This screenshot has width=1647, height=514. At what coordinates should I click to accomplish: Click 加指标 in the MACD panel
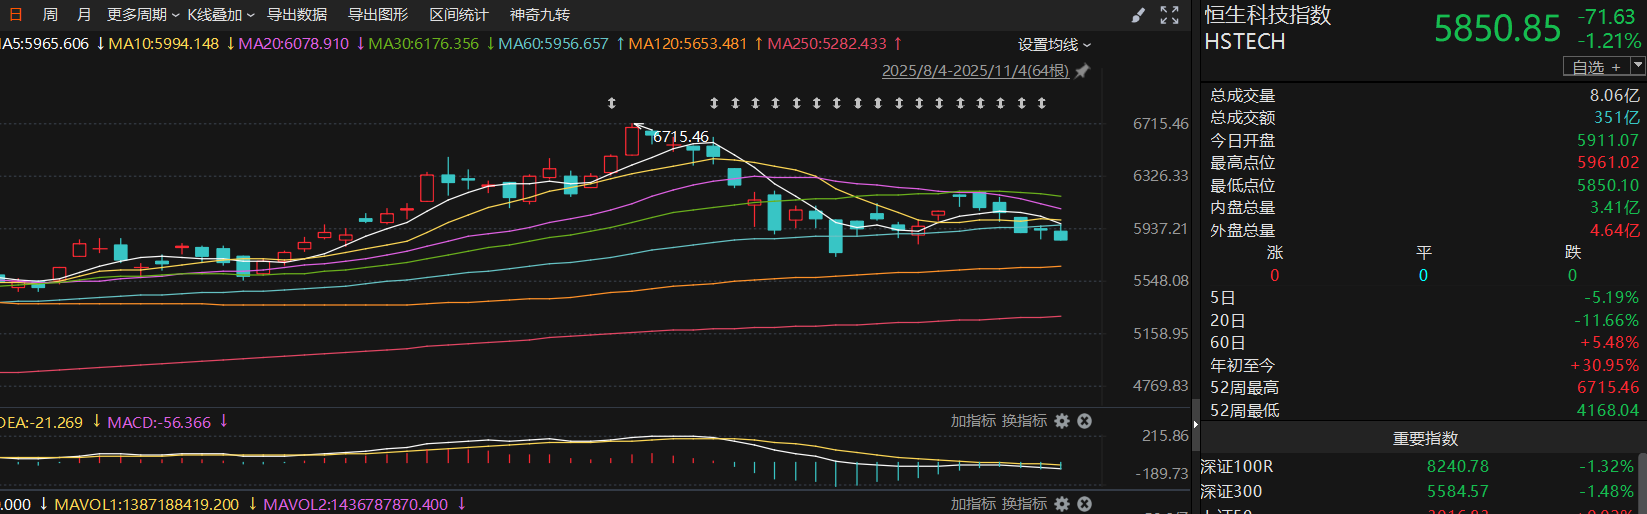point(973,421)
